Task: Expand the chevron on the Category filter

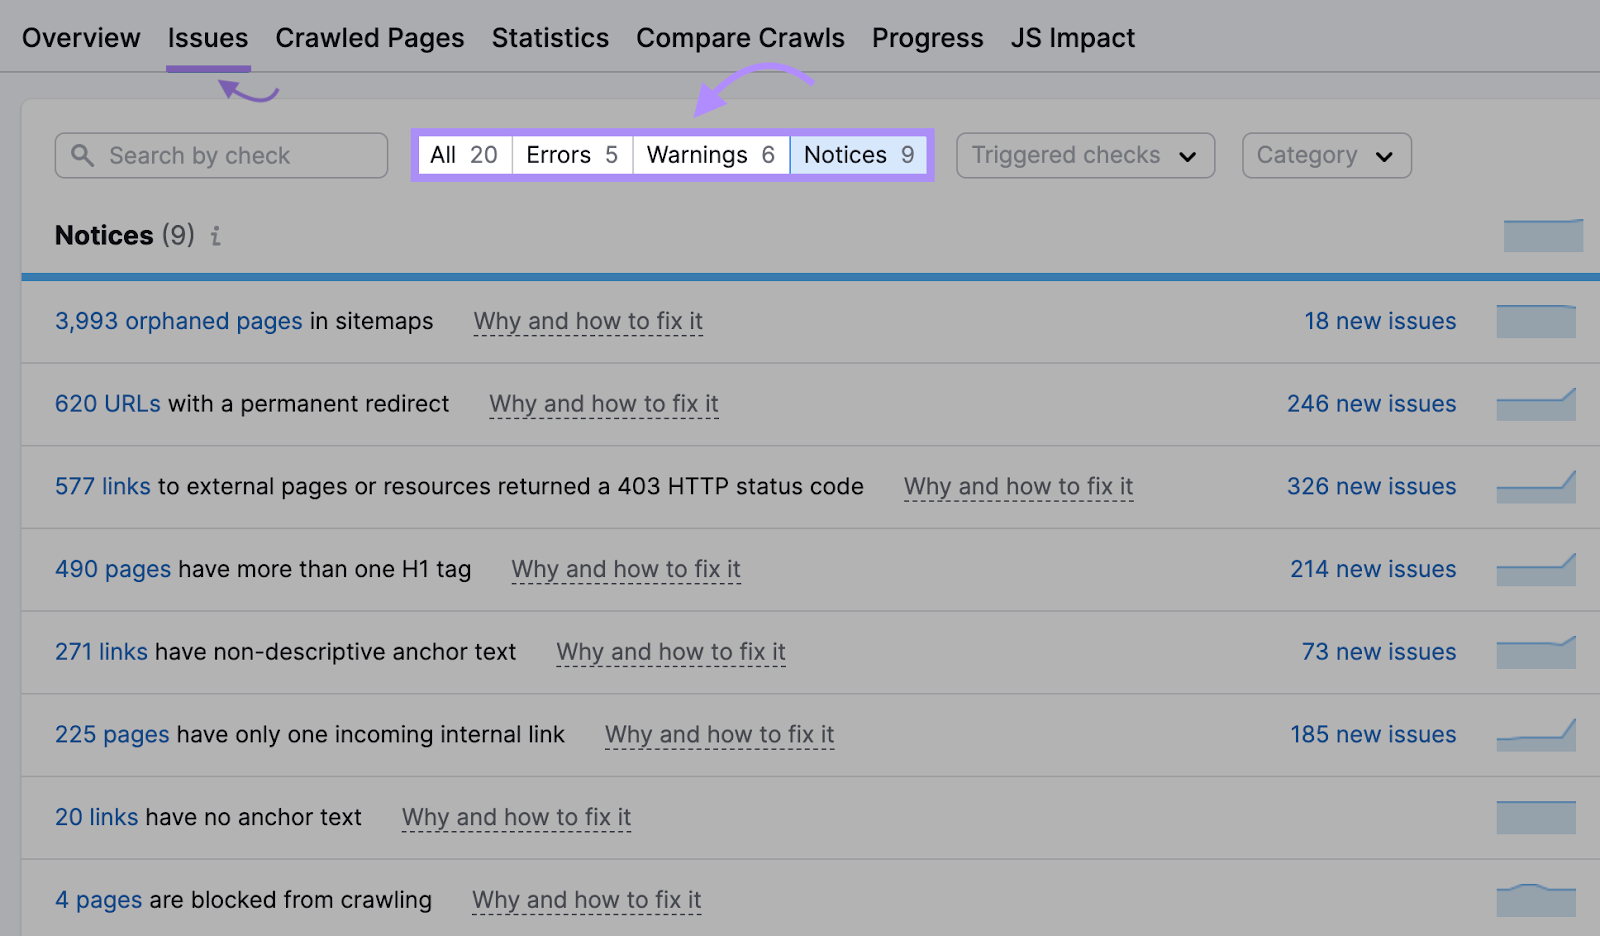Action: 1385,156
